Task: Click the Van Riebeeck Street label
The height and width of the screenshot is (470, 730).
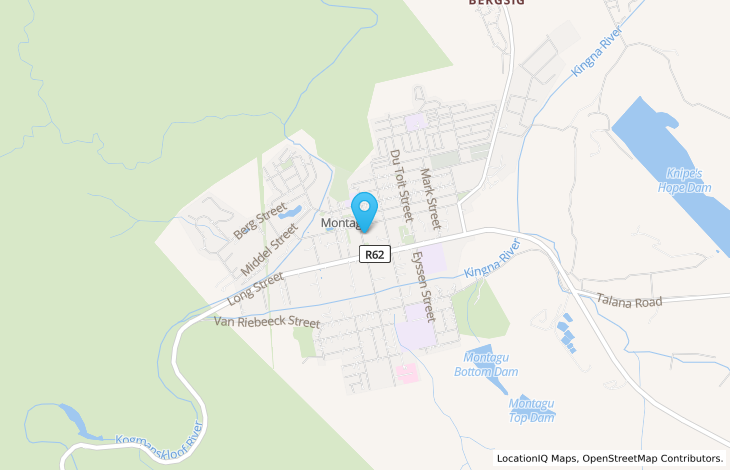Action: 267,322
